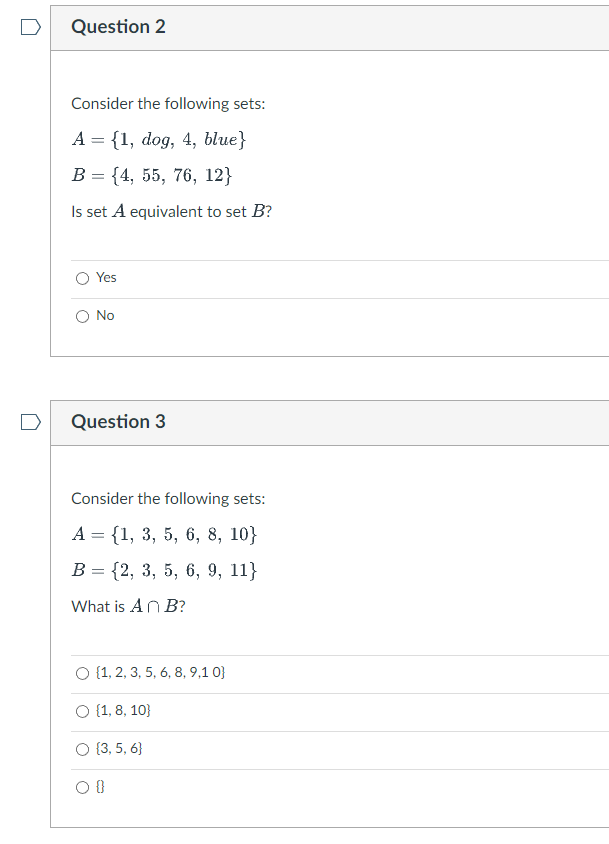
Task: Select the {3, 5, 6} answer option
Action: pos(82,748)
